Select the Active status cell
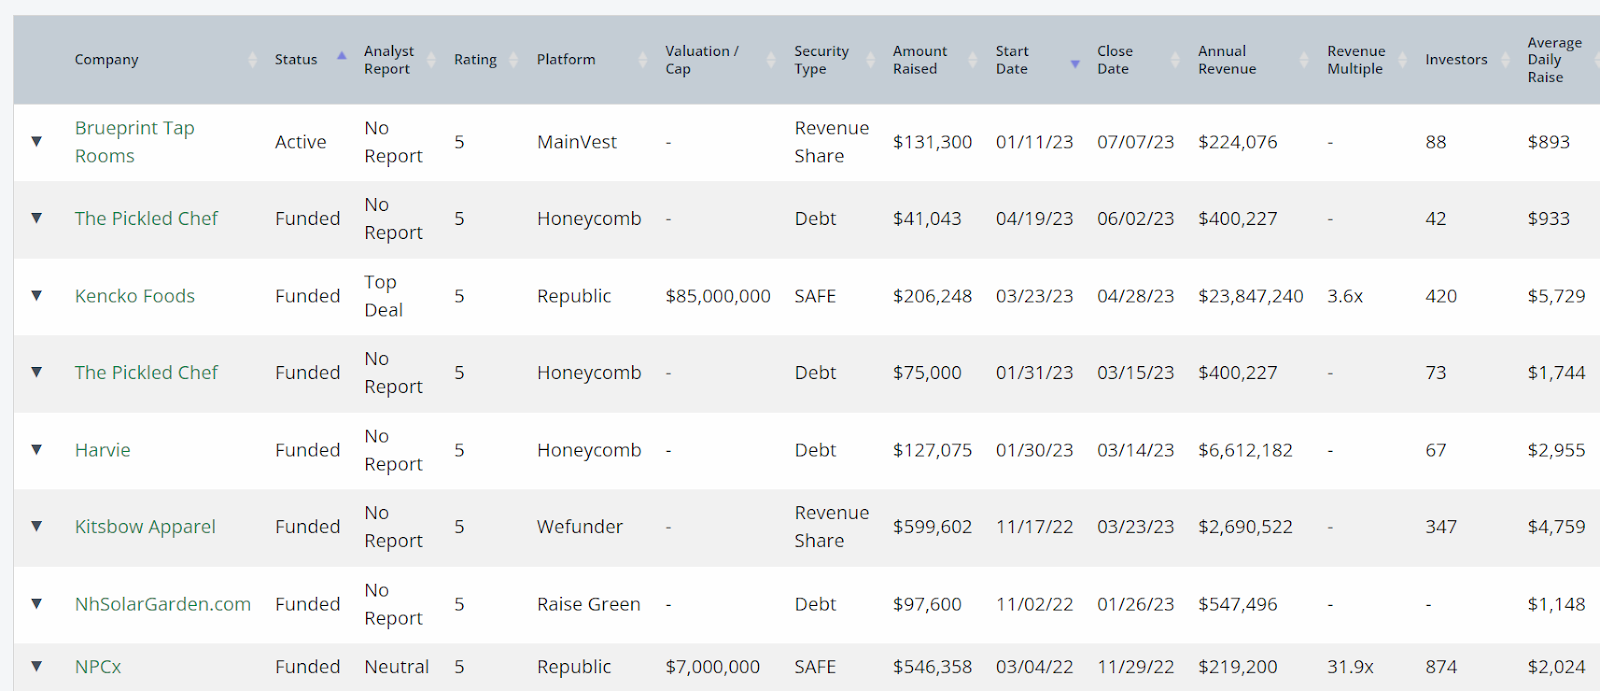Screen dimensions: 1600x691 [x=301, y=142]
